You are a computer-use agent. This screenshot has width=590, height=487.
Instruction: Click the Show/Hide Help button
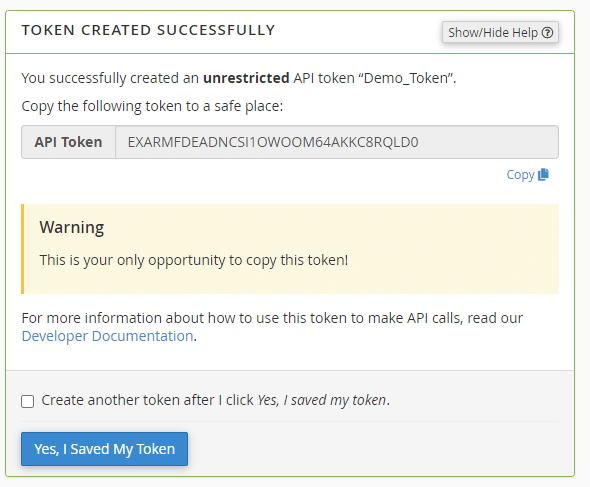tap(500, 32)
